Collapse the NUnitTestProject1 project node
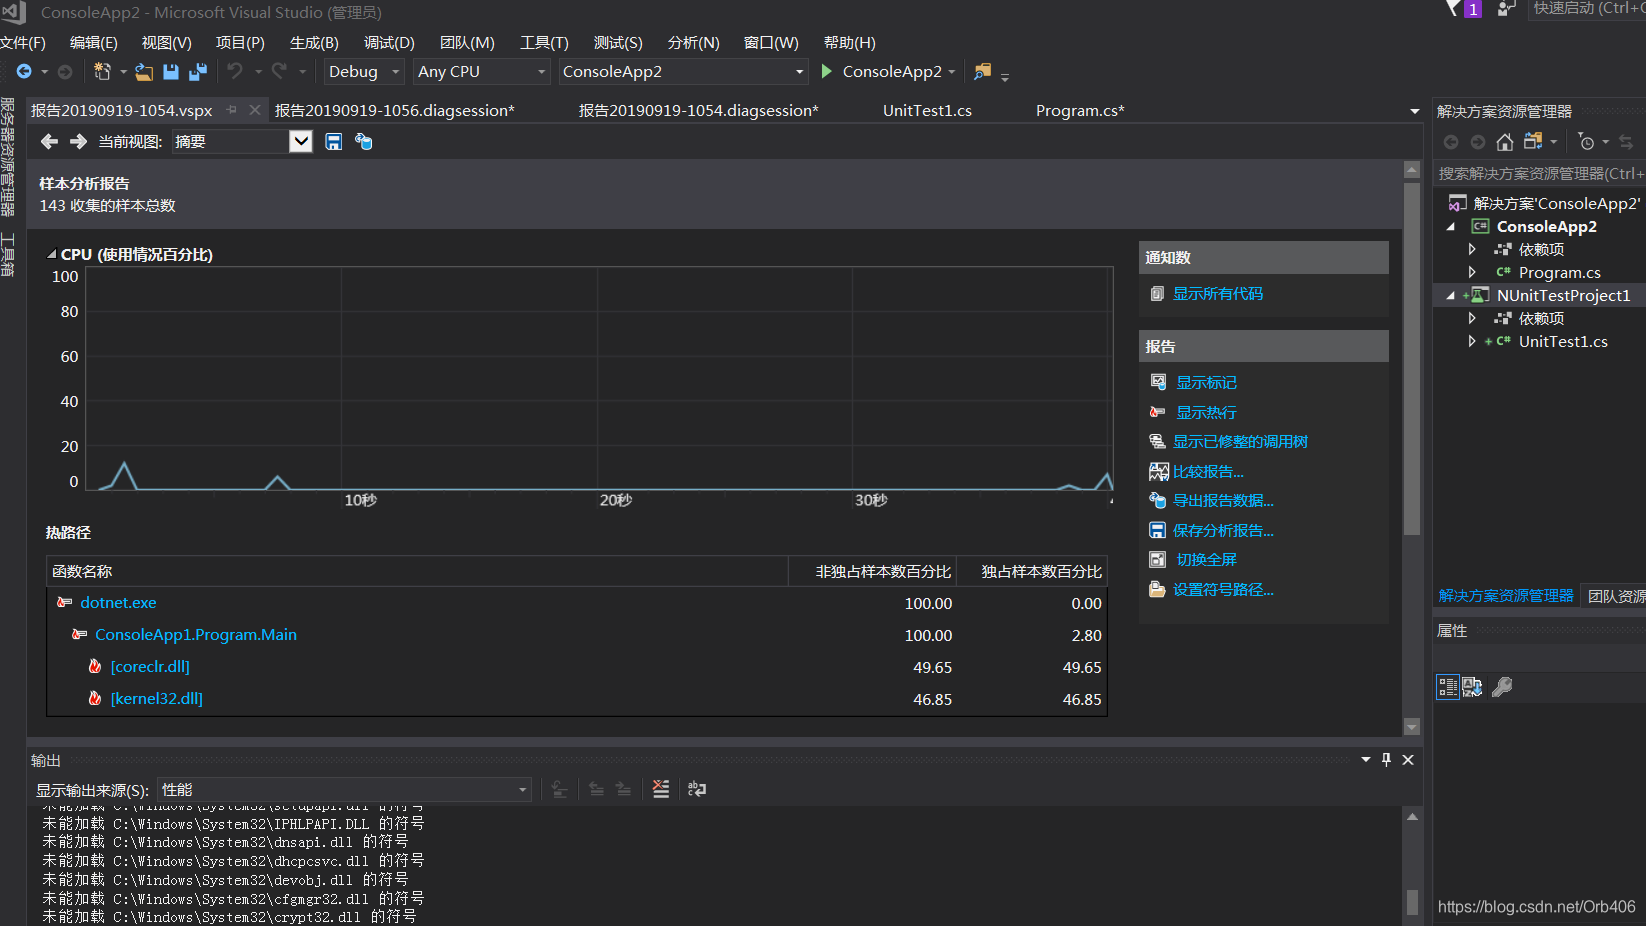This screenshot has width=1646, height=926. (x=1450, y=296)
